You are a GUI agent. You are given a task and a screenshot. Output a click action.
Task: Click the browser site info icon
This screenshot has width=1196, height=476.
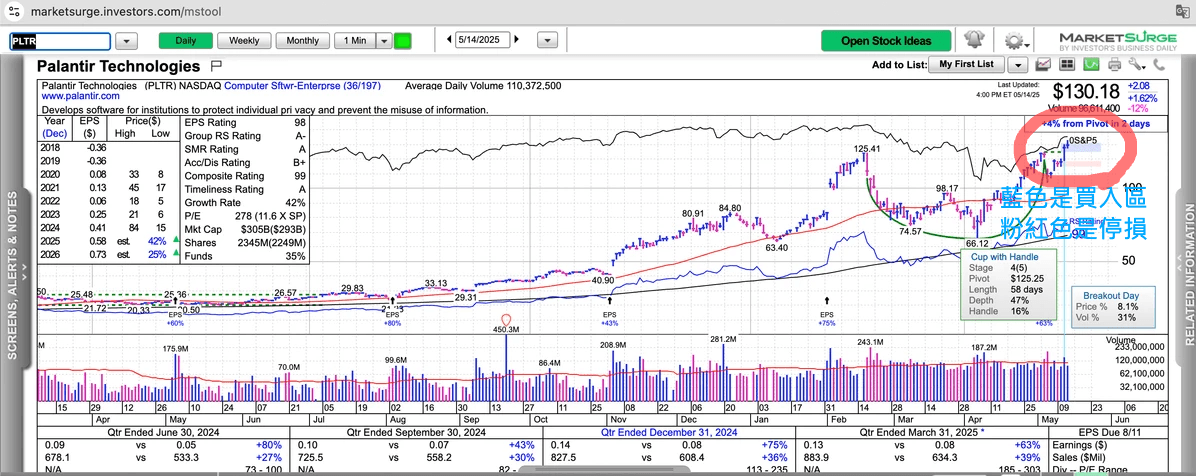[14, 12]
